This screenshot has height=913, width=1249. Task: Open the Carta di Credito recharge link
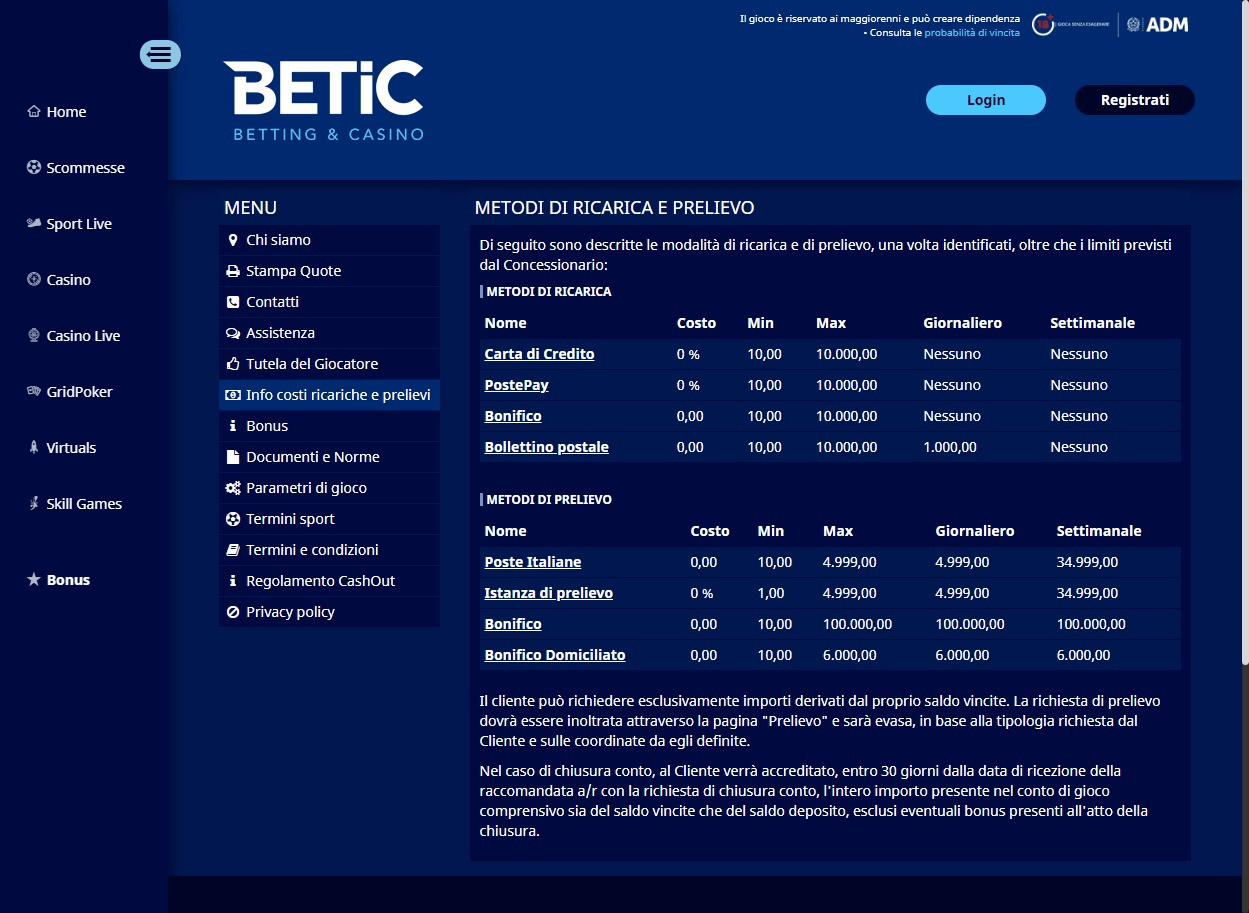click(540, 354)
